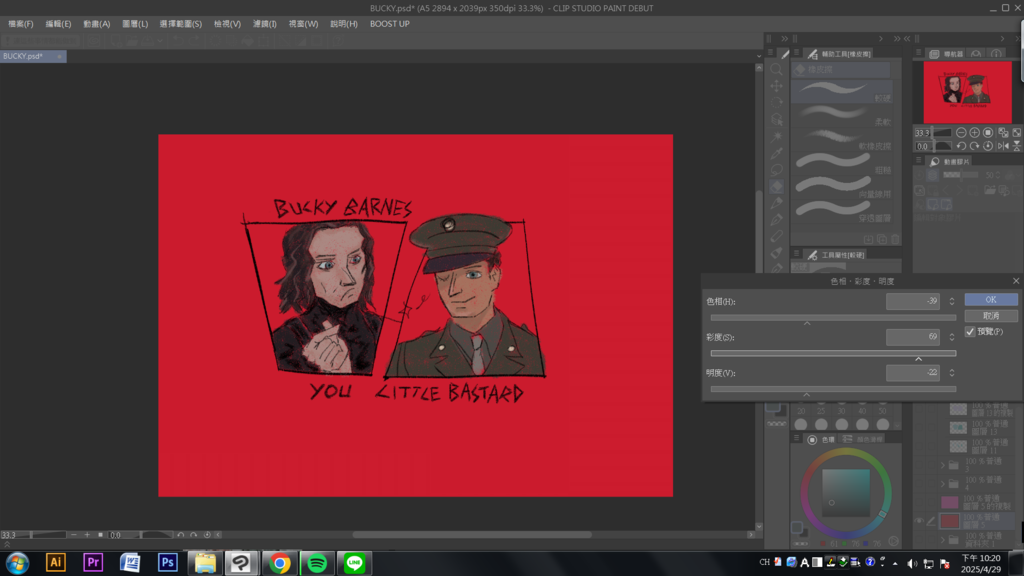Adjust 色相(H) hue value stepper
Viewport: 1024px width, 576px height.
[x=952, y=301]
